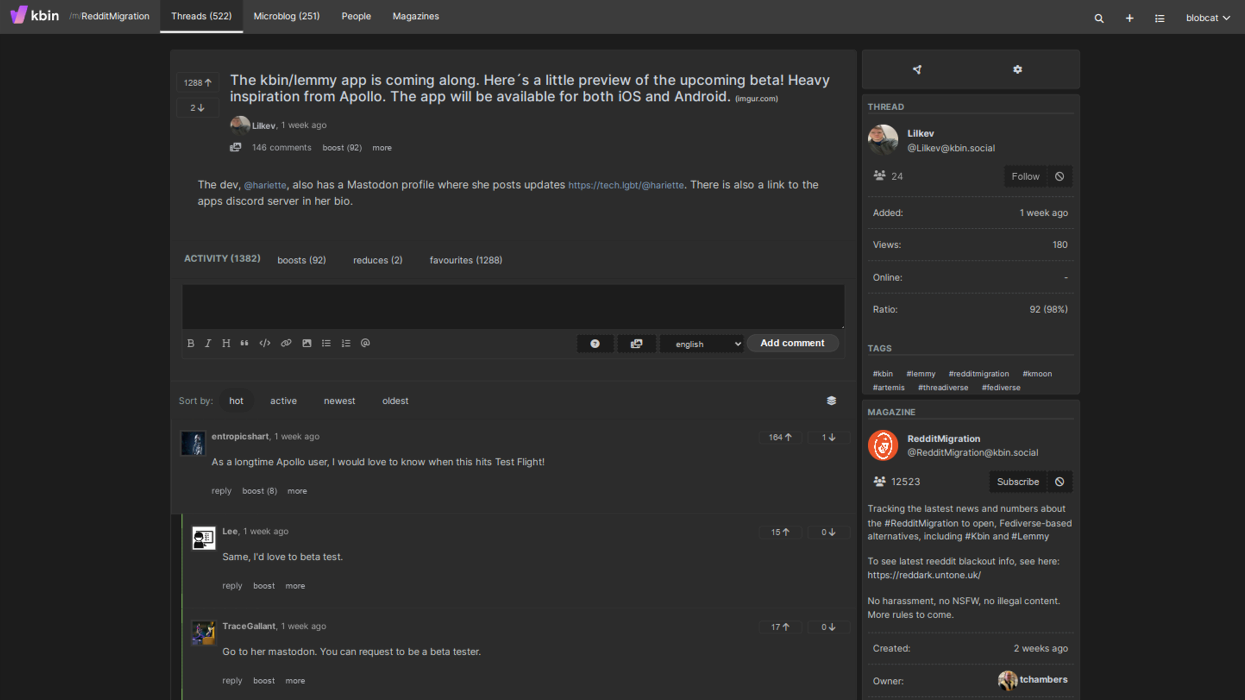Image resolution: width=1245 pixels, height=700 pixels.
Task: Upvote TraceGallant's comment
Action: point(780,627)
